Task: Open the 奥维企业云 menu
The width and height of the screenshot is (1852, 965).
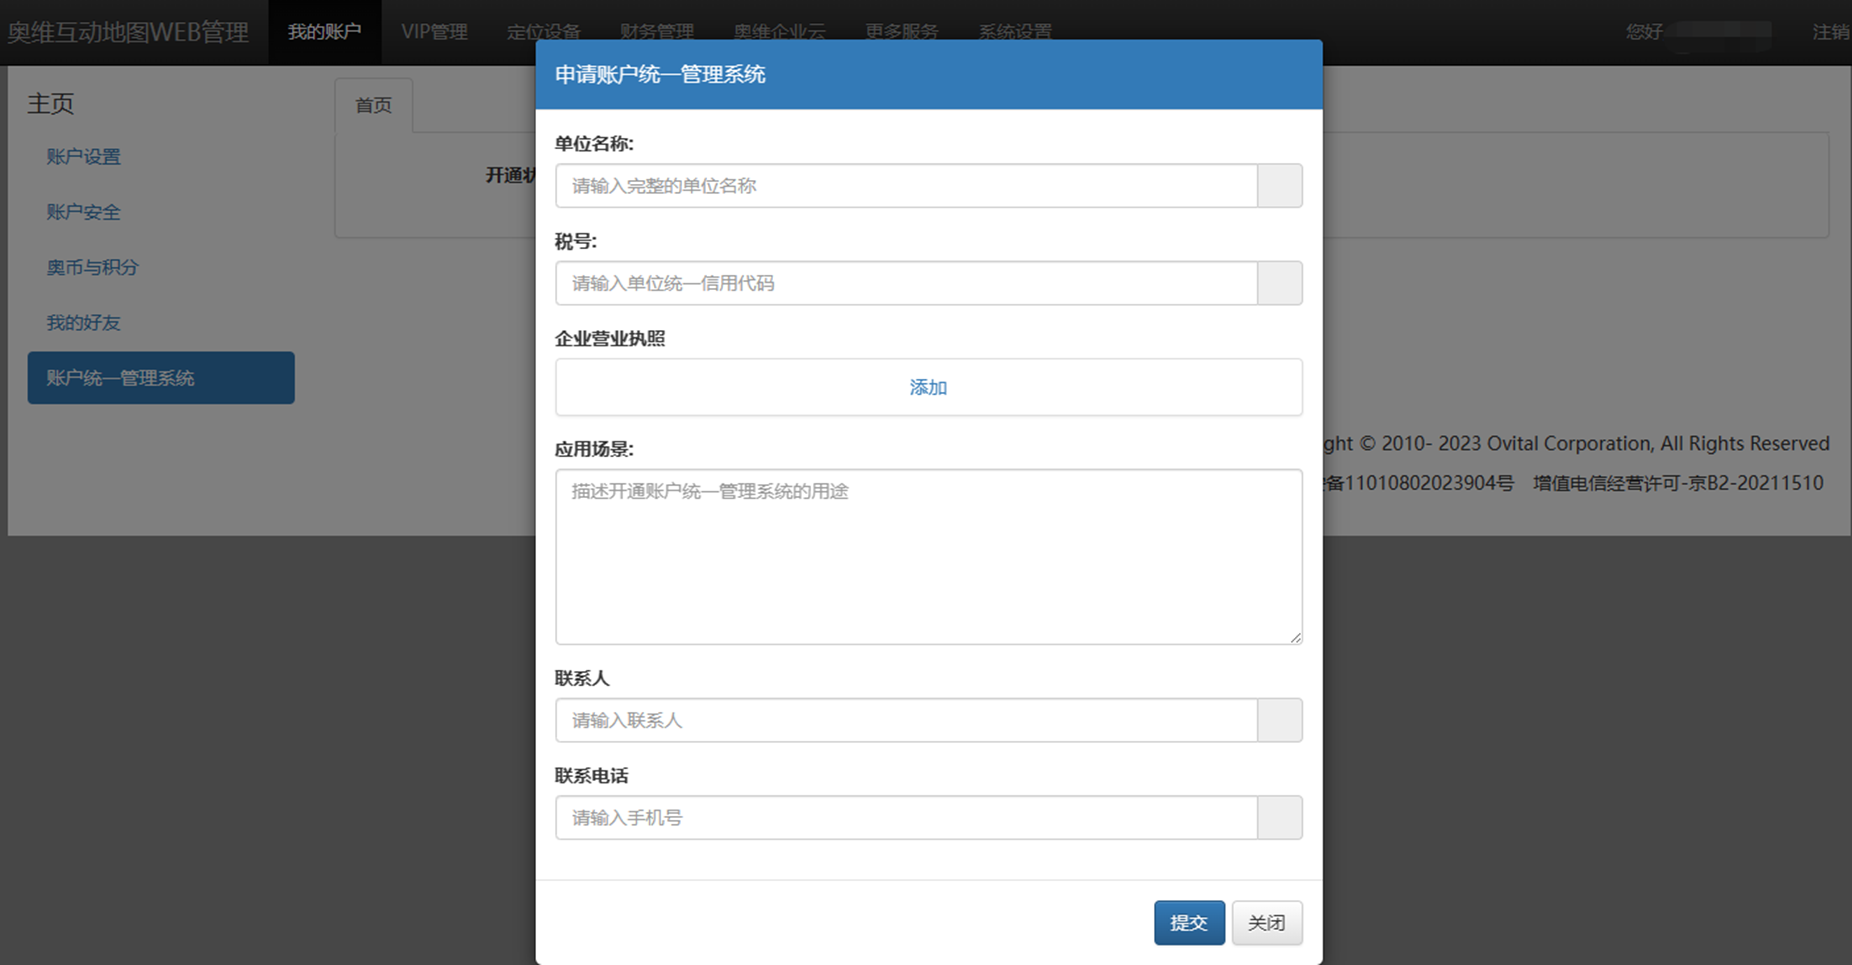Action: [779, 32]
